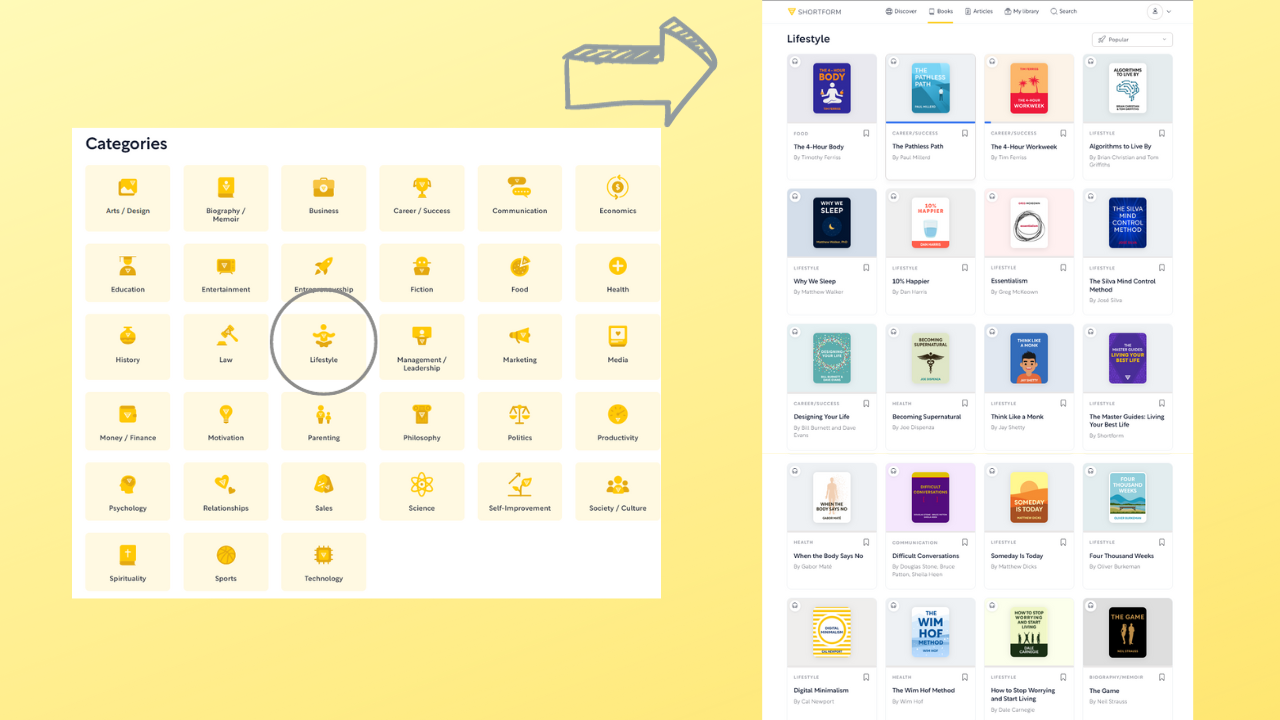Click the Shortform logo in header

[814, 12]
